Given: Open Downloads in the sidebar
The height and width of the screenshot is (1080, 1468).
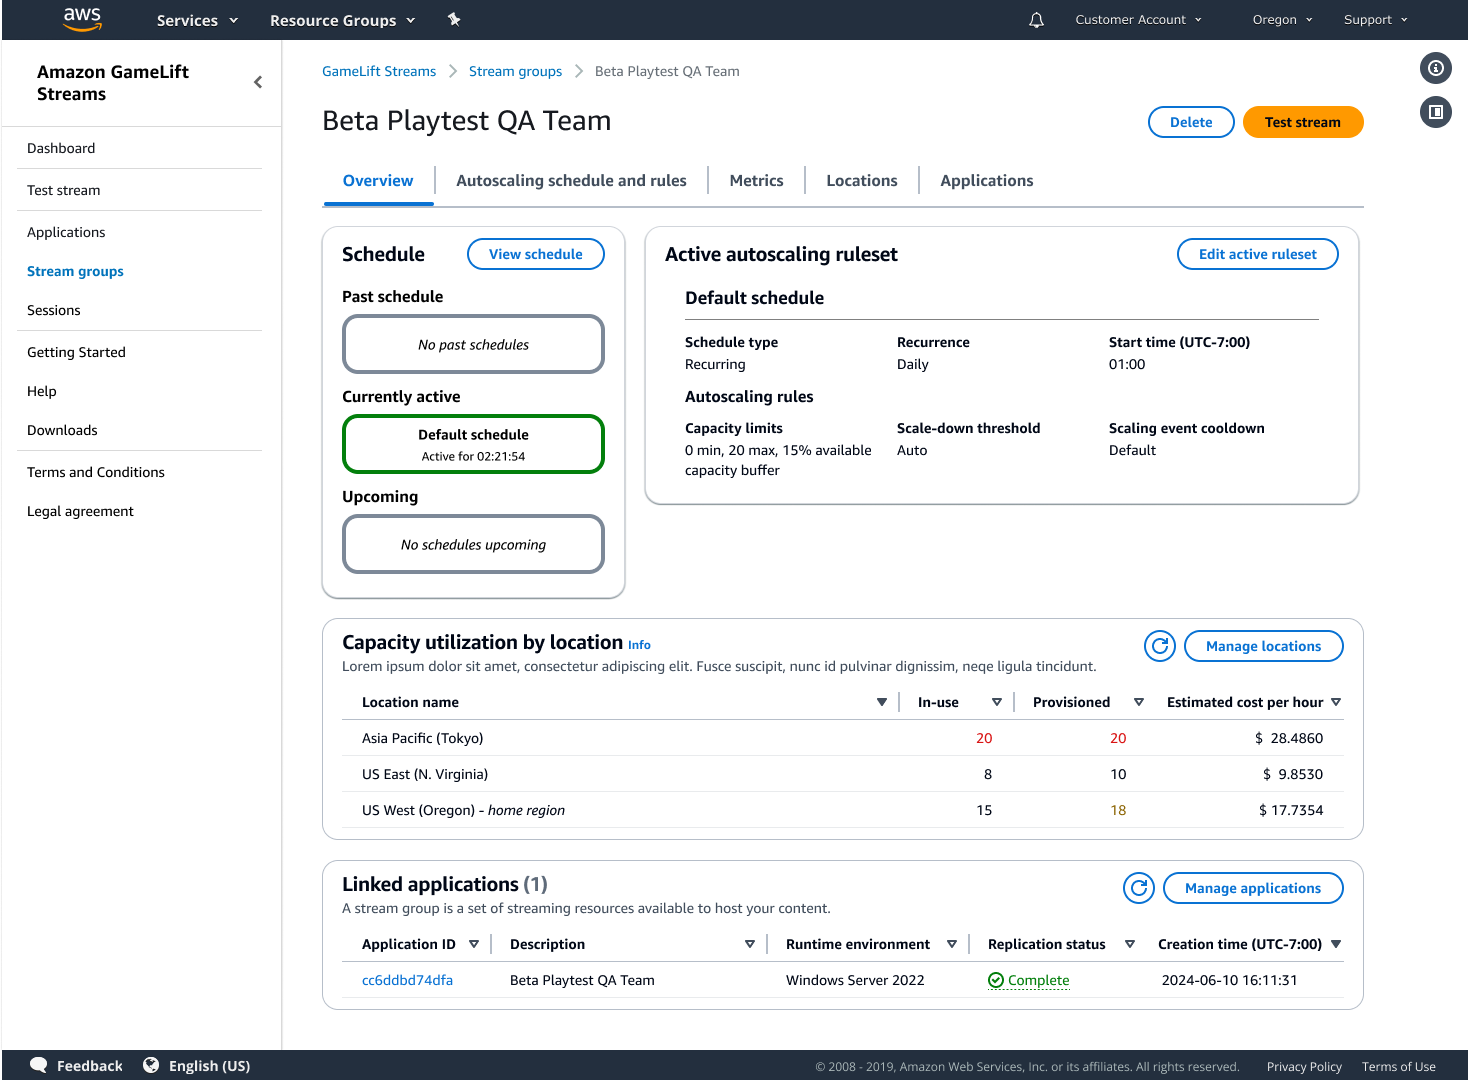Looking at the screenshot, I should point(62,430).
